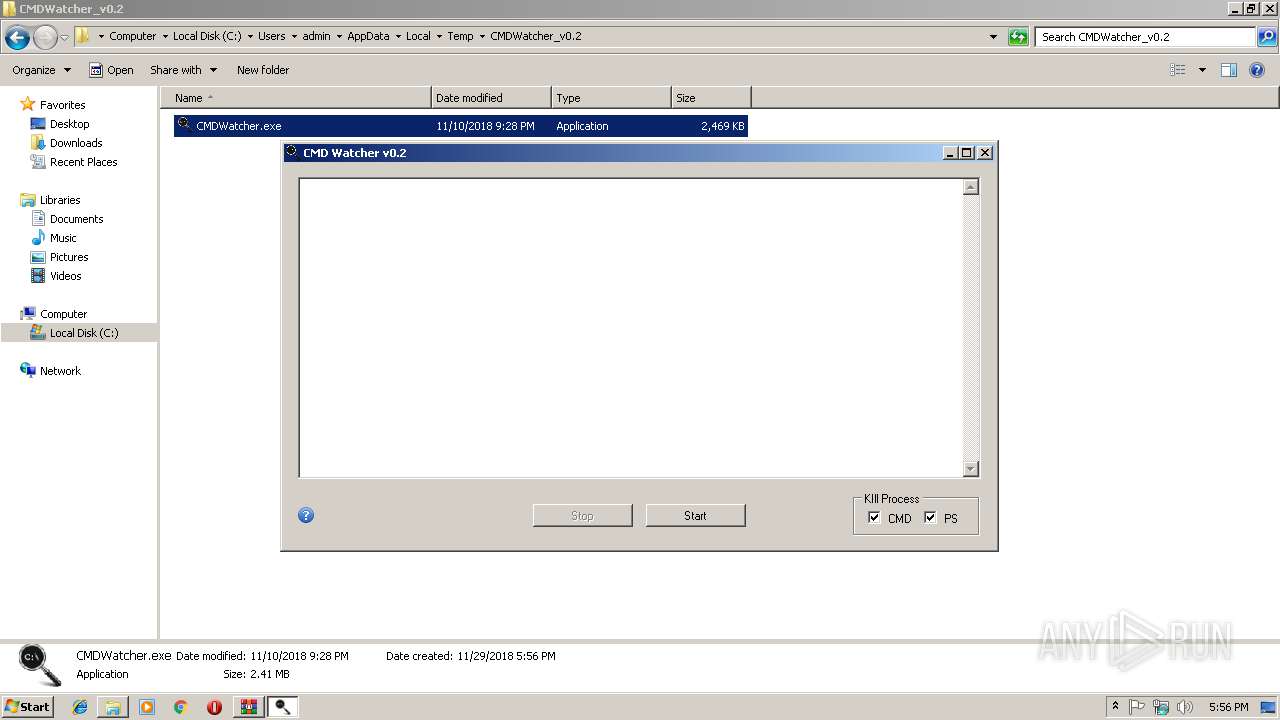Click the Action Center flag tray icon
This screenshot has height=720, width=1280.
[x=1137, y=707]
